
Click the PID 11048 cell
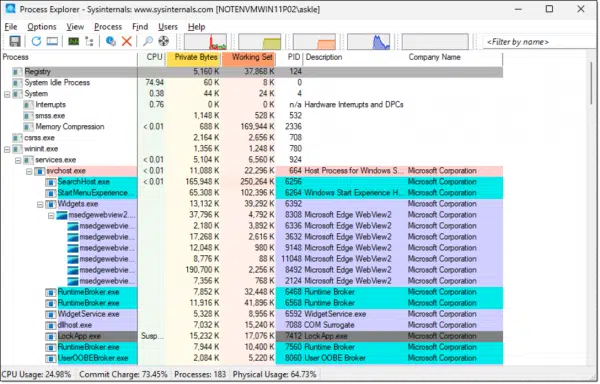tap(291, 259)
